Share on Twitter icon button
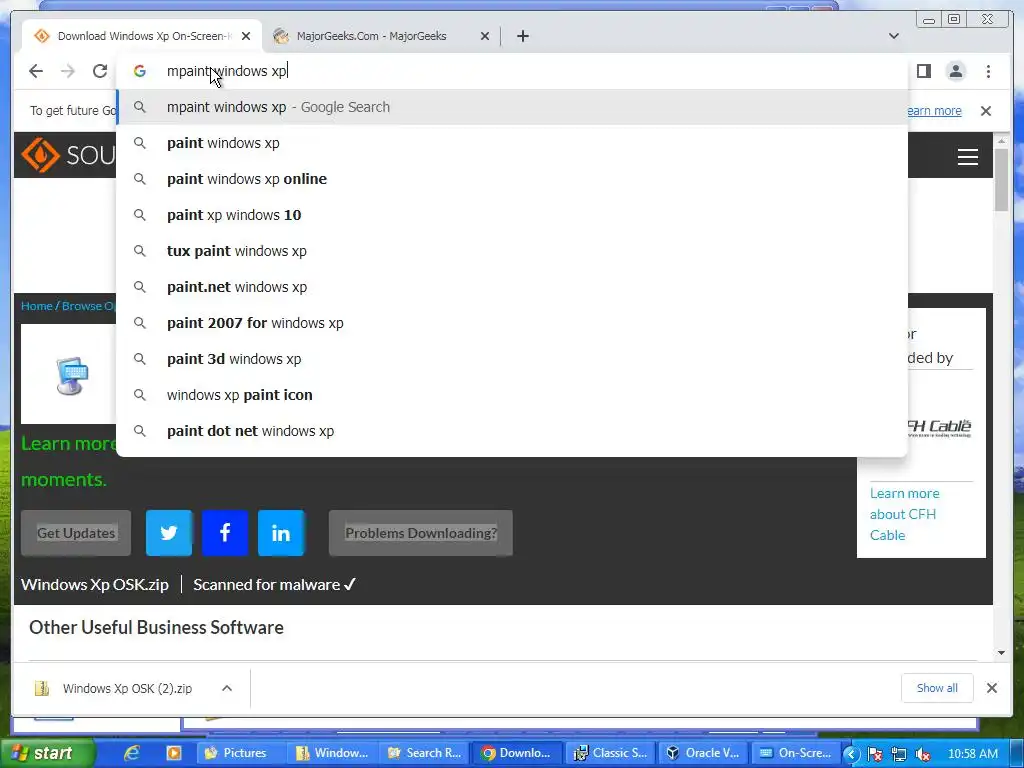This screenshot has height=768, width=1024. 168,533
